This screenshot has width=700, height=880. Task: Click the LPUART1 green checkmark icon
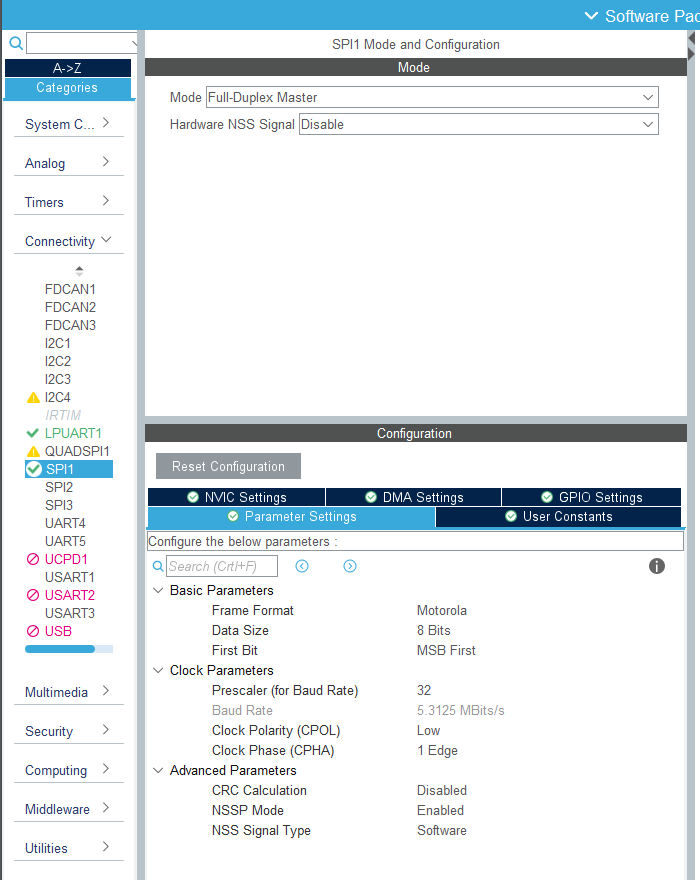[33, 433]
